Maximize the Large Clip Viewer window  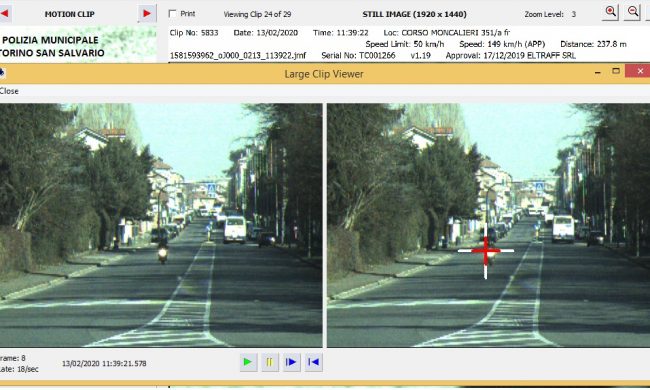(616, 71)
